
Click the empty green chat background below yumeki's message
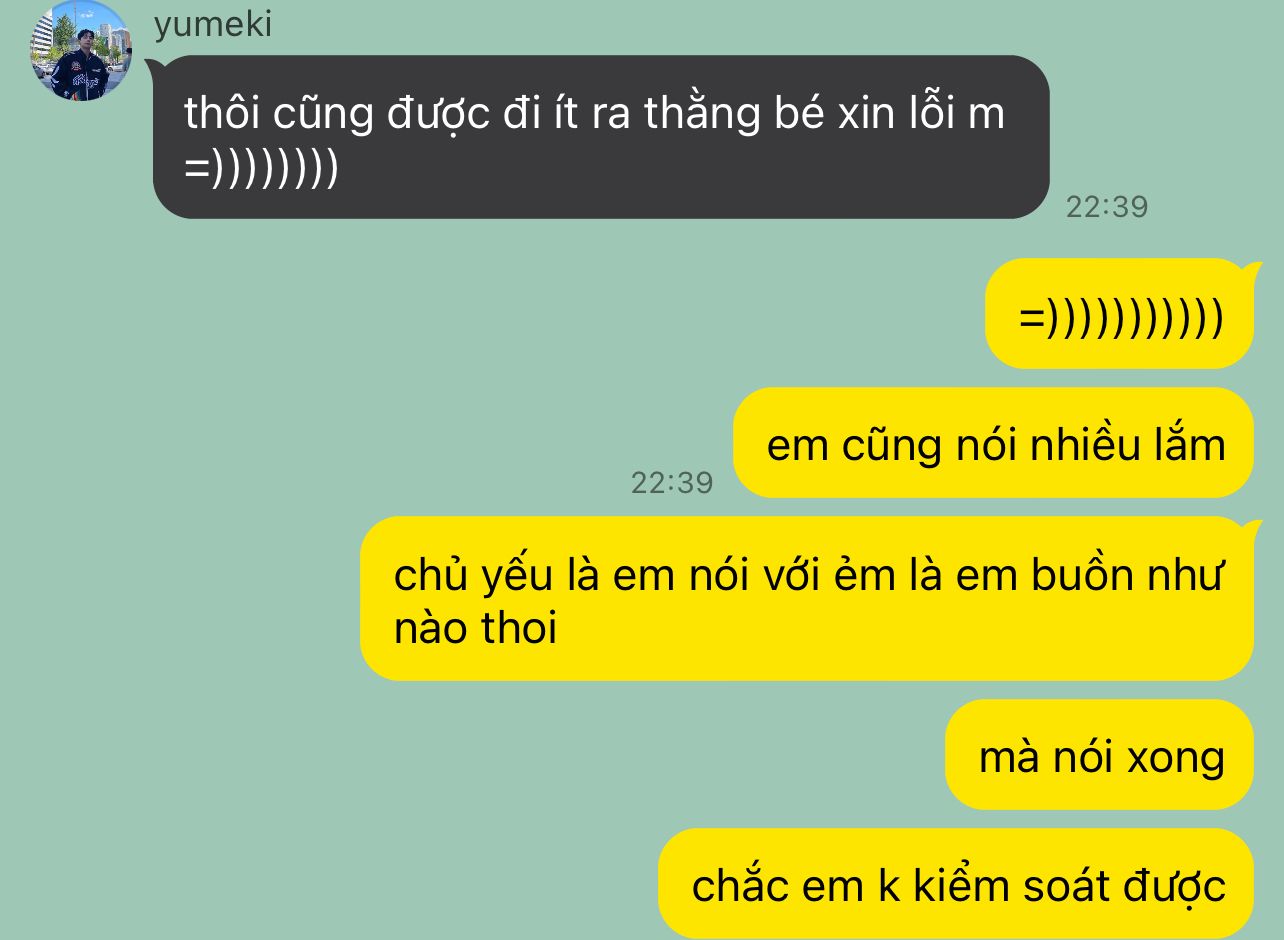(500, 320)
